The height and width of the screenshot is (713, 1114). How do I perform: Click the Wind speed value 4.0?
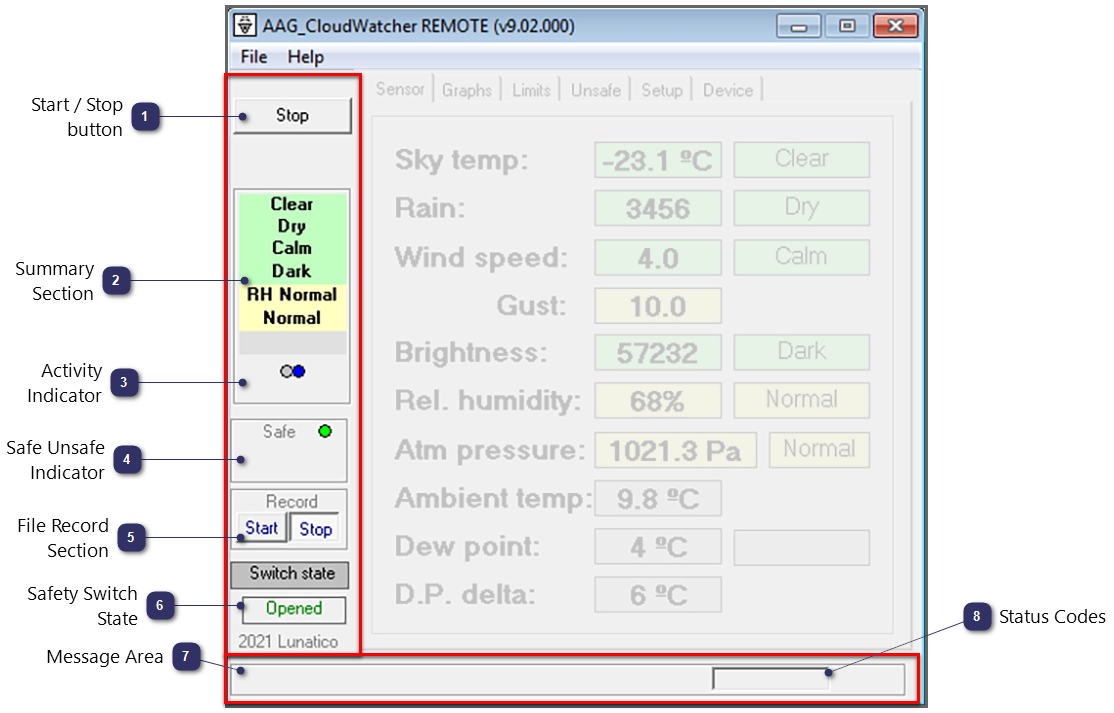point(658,257)
